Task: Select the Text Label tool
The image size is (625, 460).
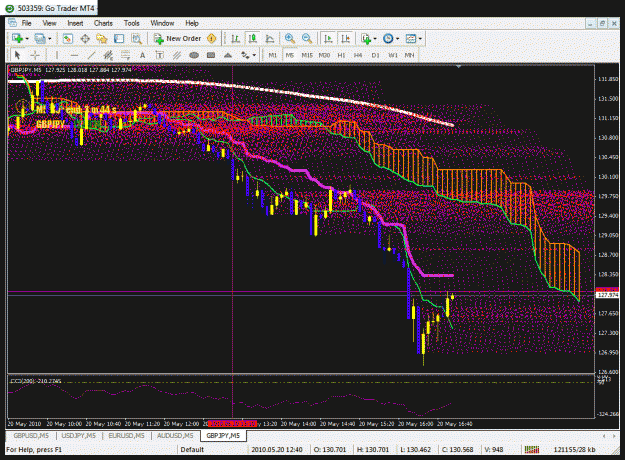Action: point(159,55)
